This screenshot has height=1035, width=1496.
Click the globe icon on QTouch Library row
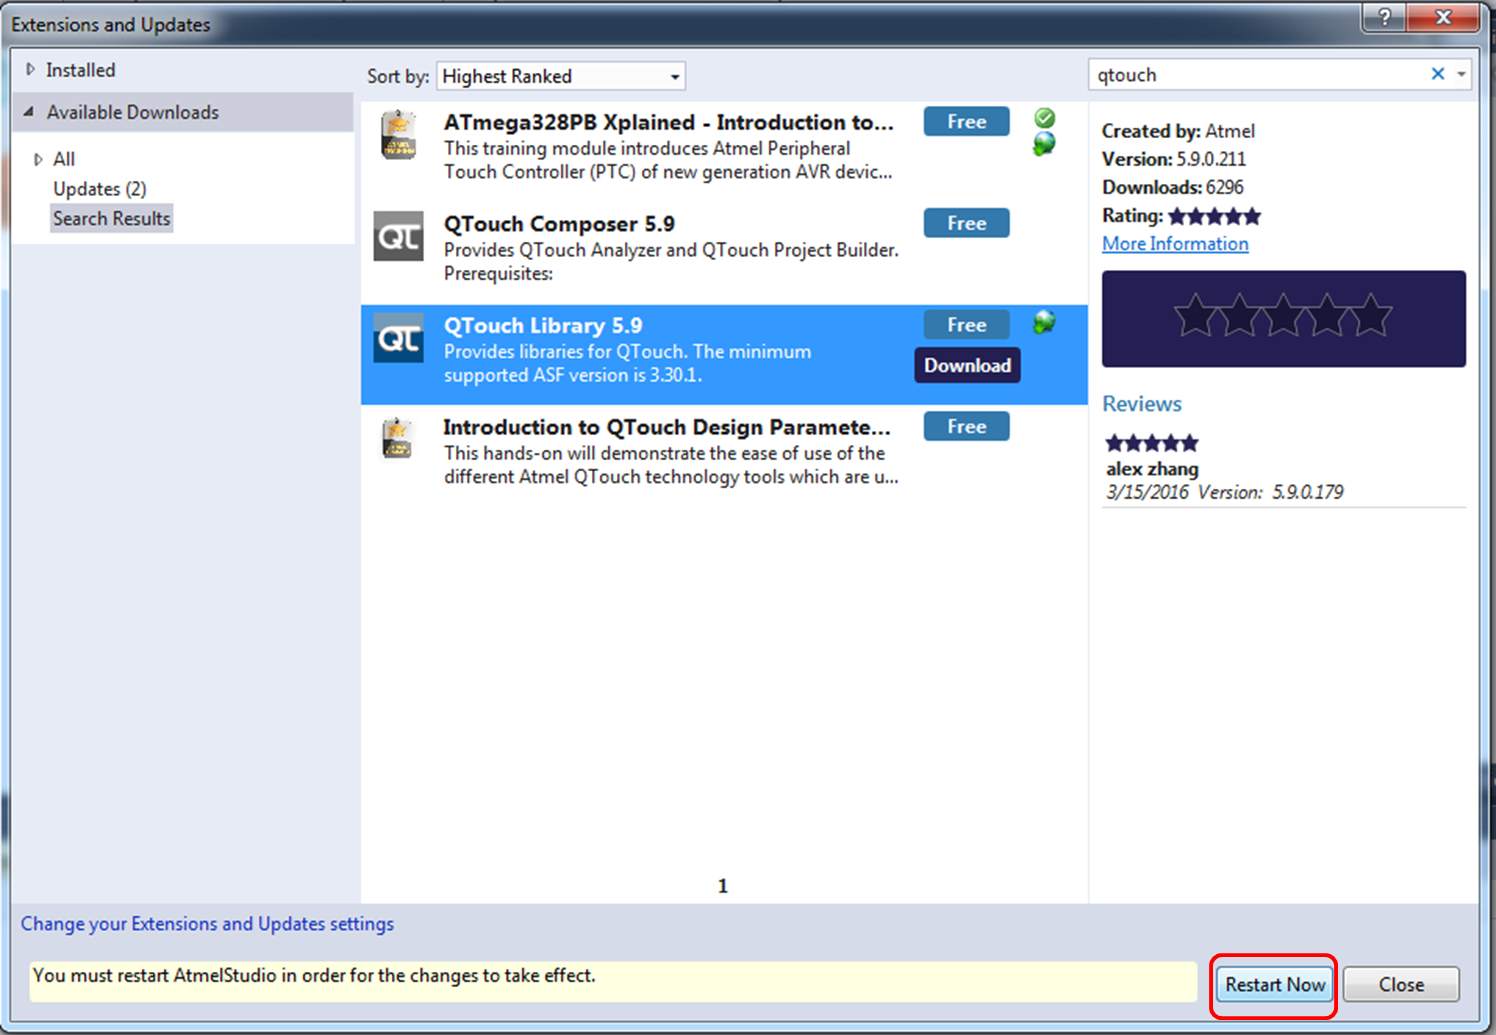(1044, 322)
